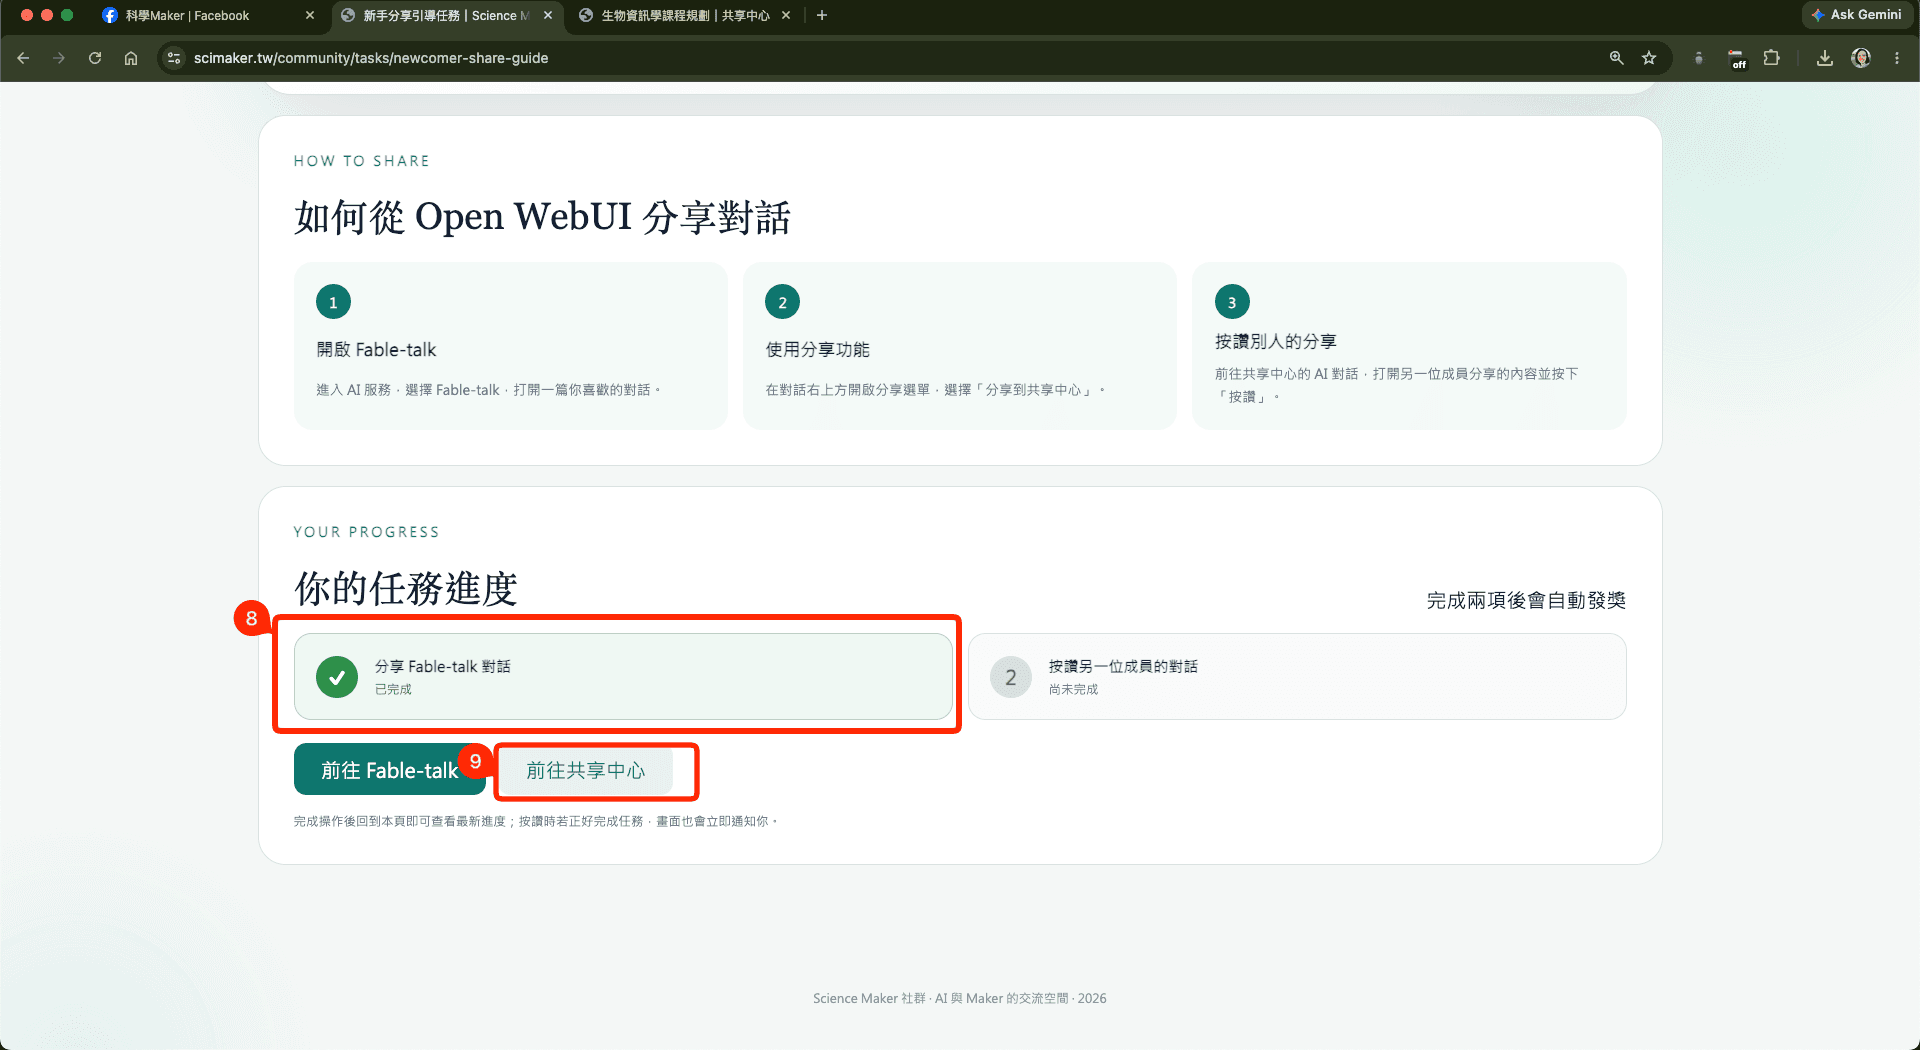Go back to the previous page
This screenshot has width=1920, height=1050.
(23, 58)
